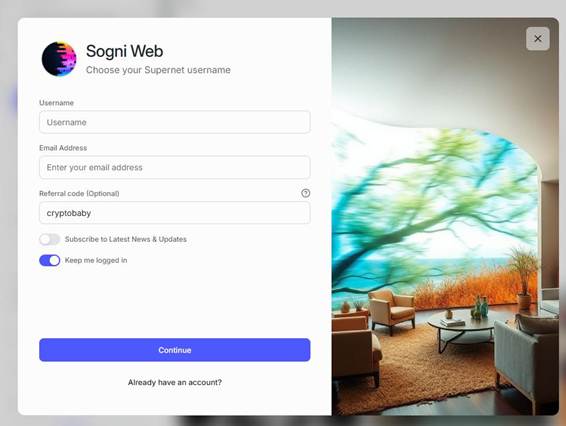Focus the Username input field
This screenshot has width=566, height=426.
click(175, 122)
